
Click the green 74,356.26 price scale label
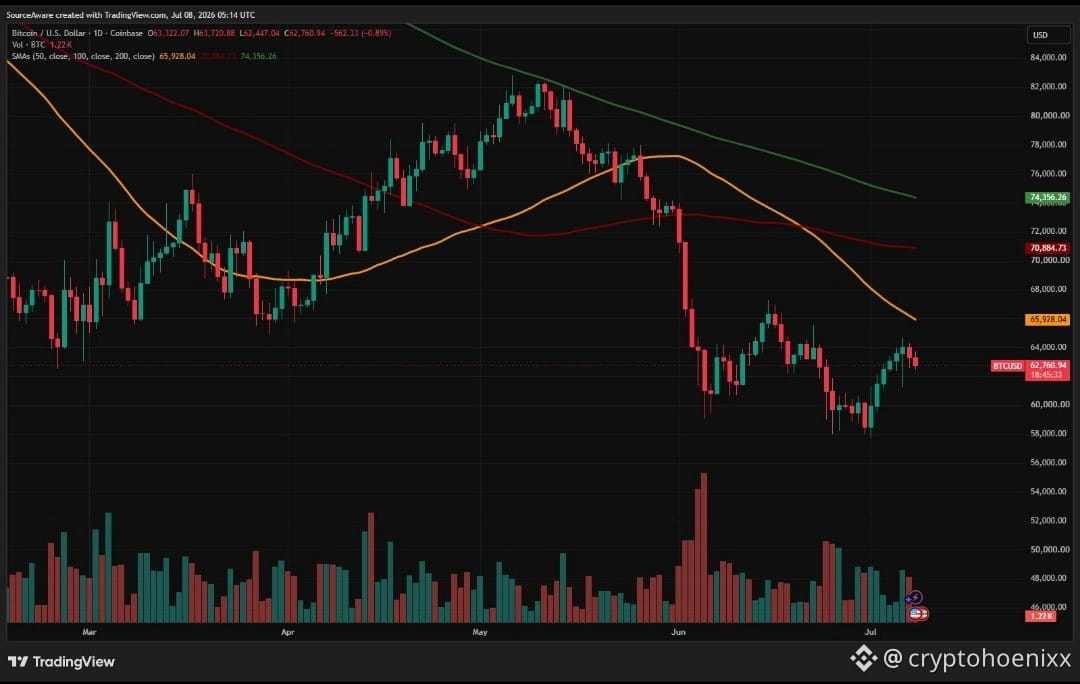pos(1048,197)
